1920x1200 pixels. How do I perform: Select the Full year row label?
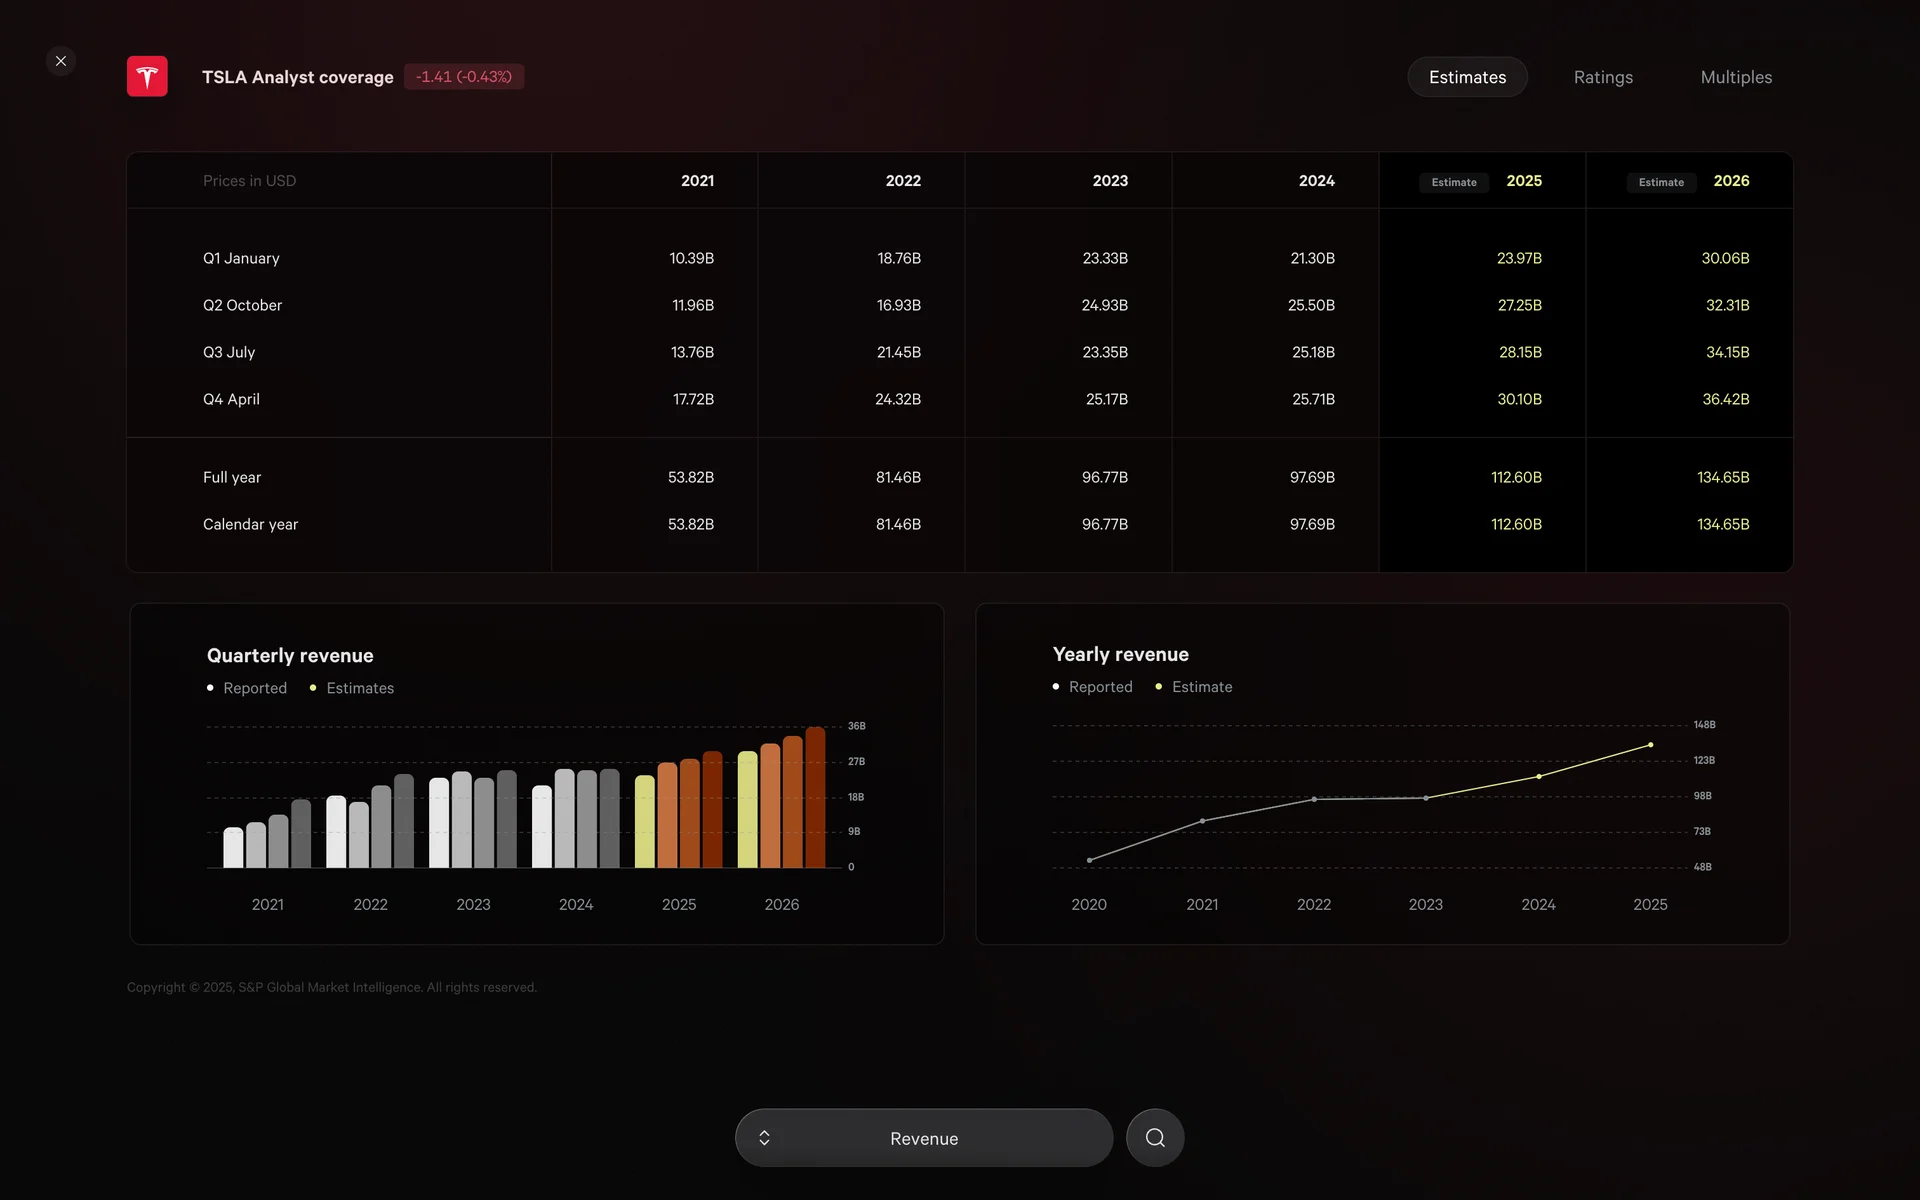coord(232,478)
